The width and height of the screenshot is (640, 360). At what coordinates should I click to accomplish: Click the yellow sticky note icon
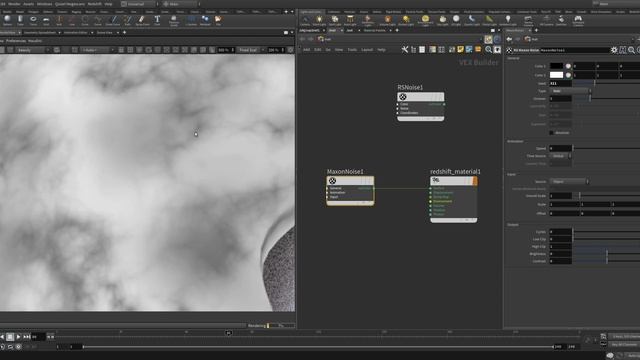coord(460,49)
